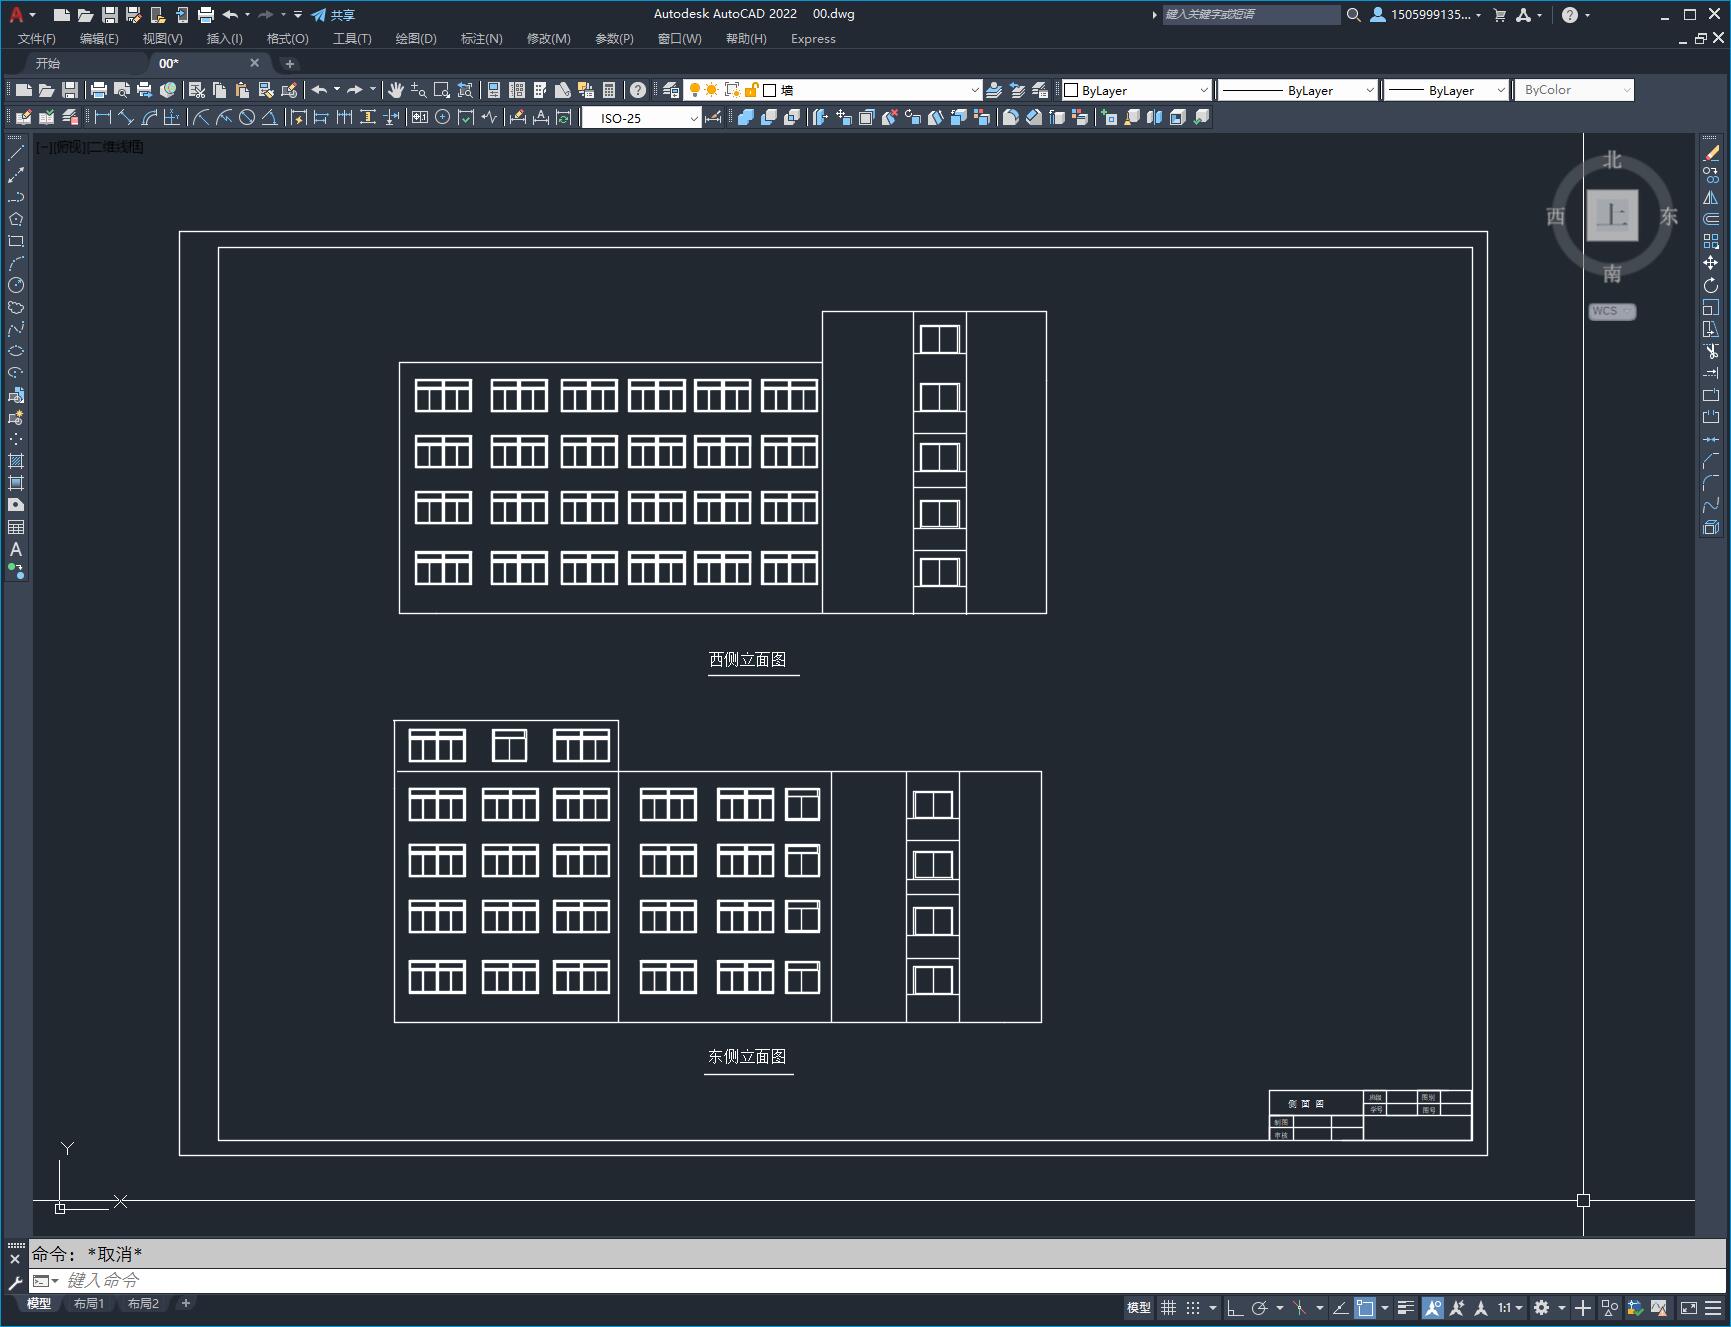Select the Diameter dimension tool
Viewport: 1731px width, 1327px height.
coord(247,118)
